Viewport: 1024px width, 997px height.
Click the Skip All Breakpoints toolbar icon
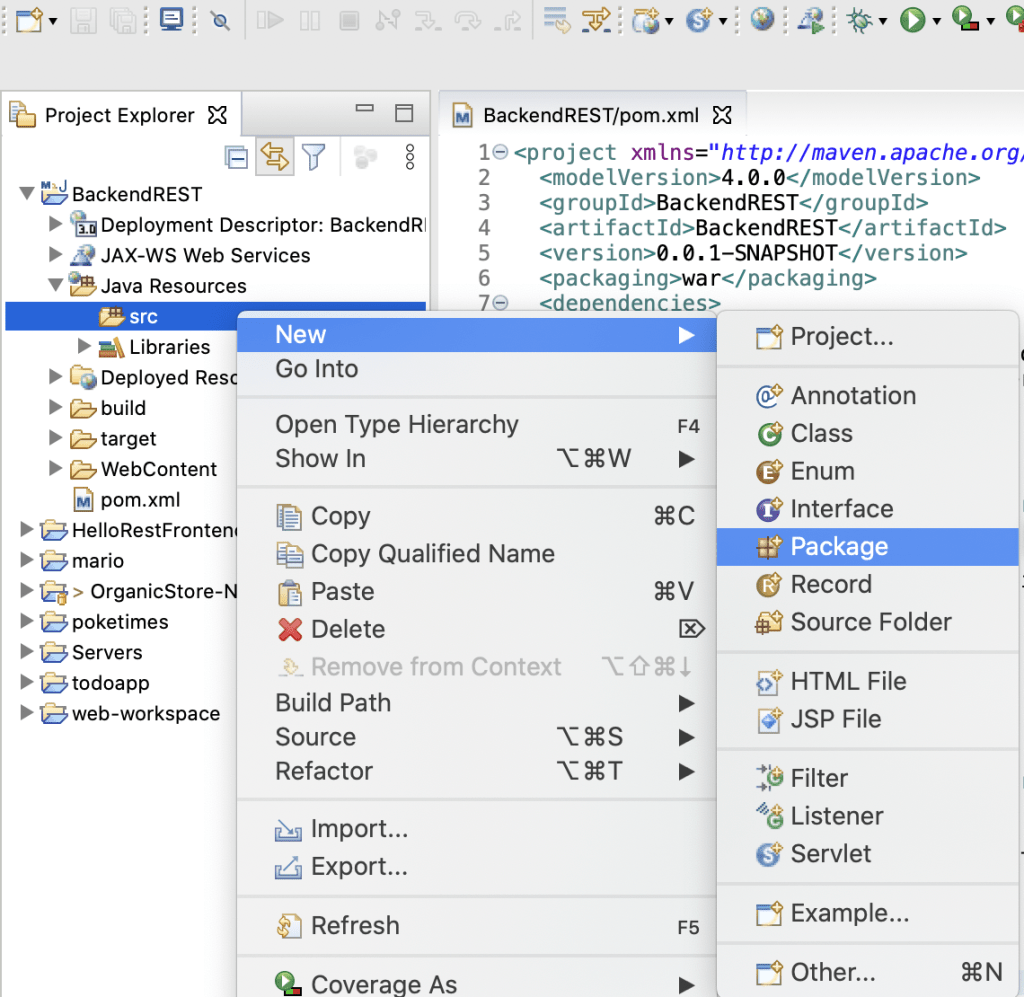coord(219,19)
